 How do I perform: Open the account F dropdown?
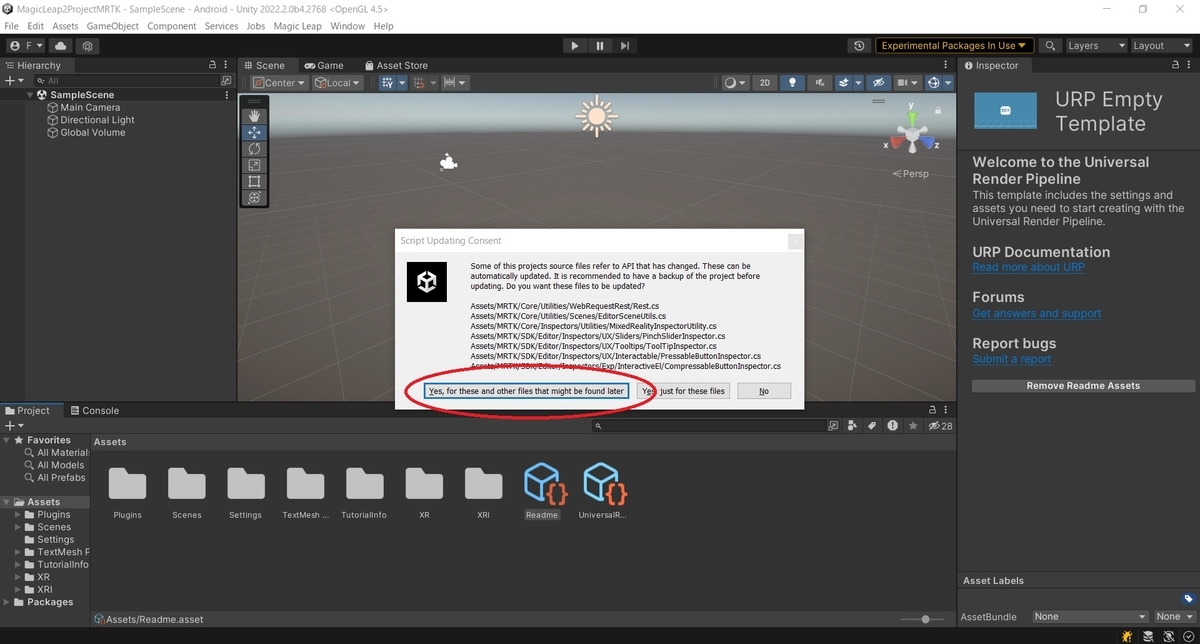point(26,46)
